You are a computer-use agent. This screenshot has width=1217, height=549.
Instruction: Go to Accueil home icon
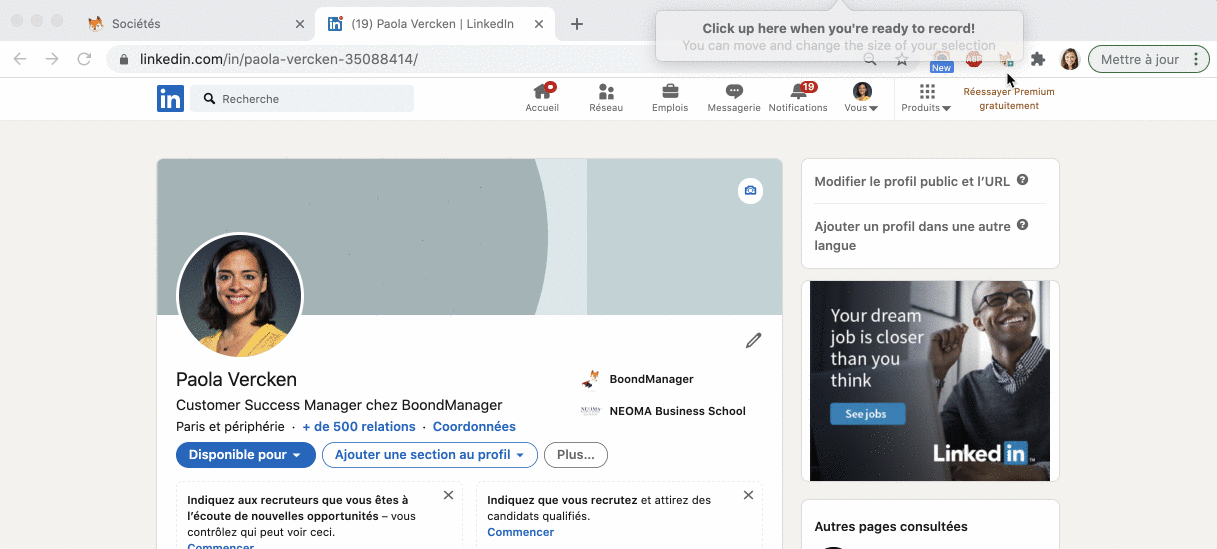(x=542, y=98)
